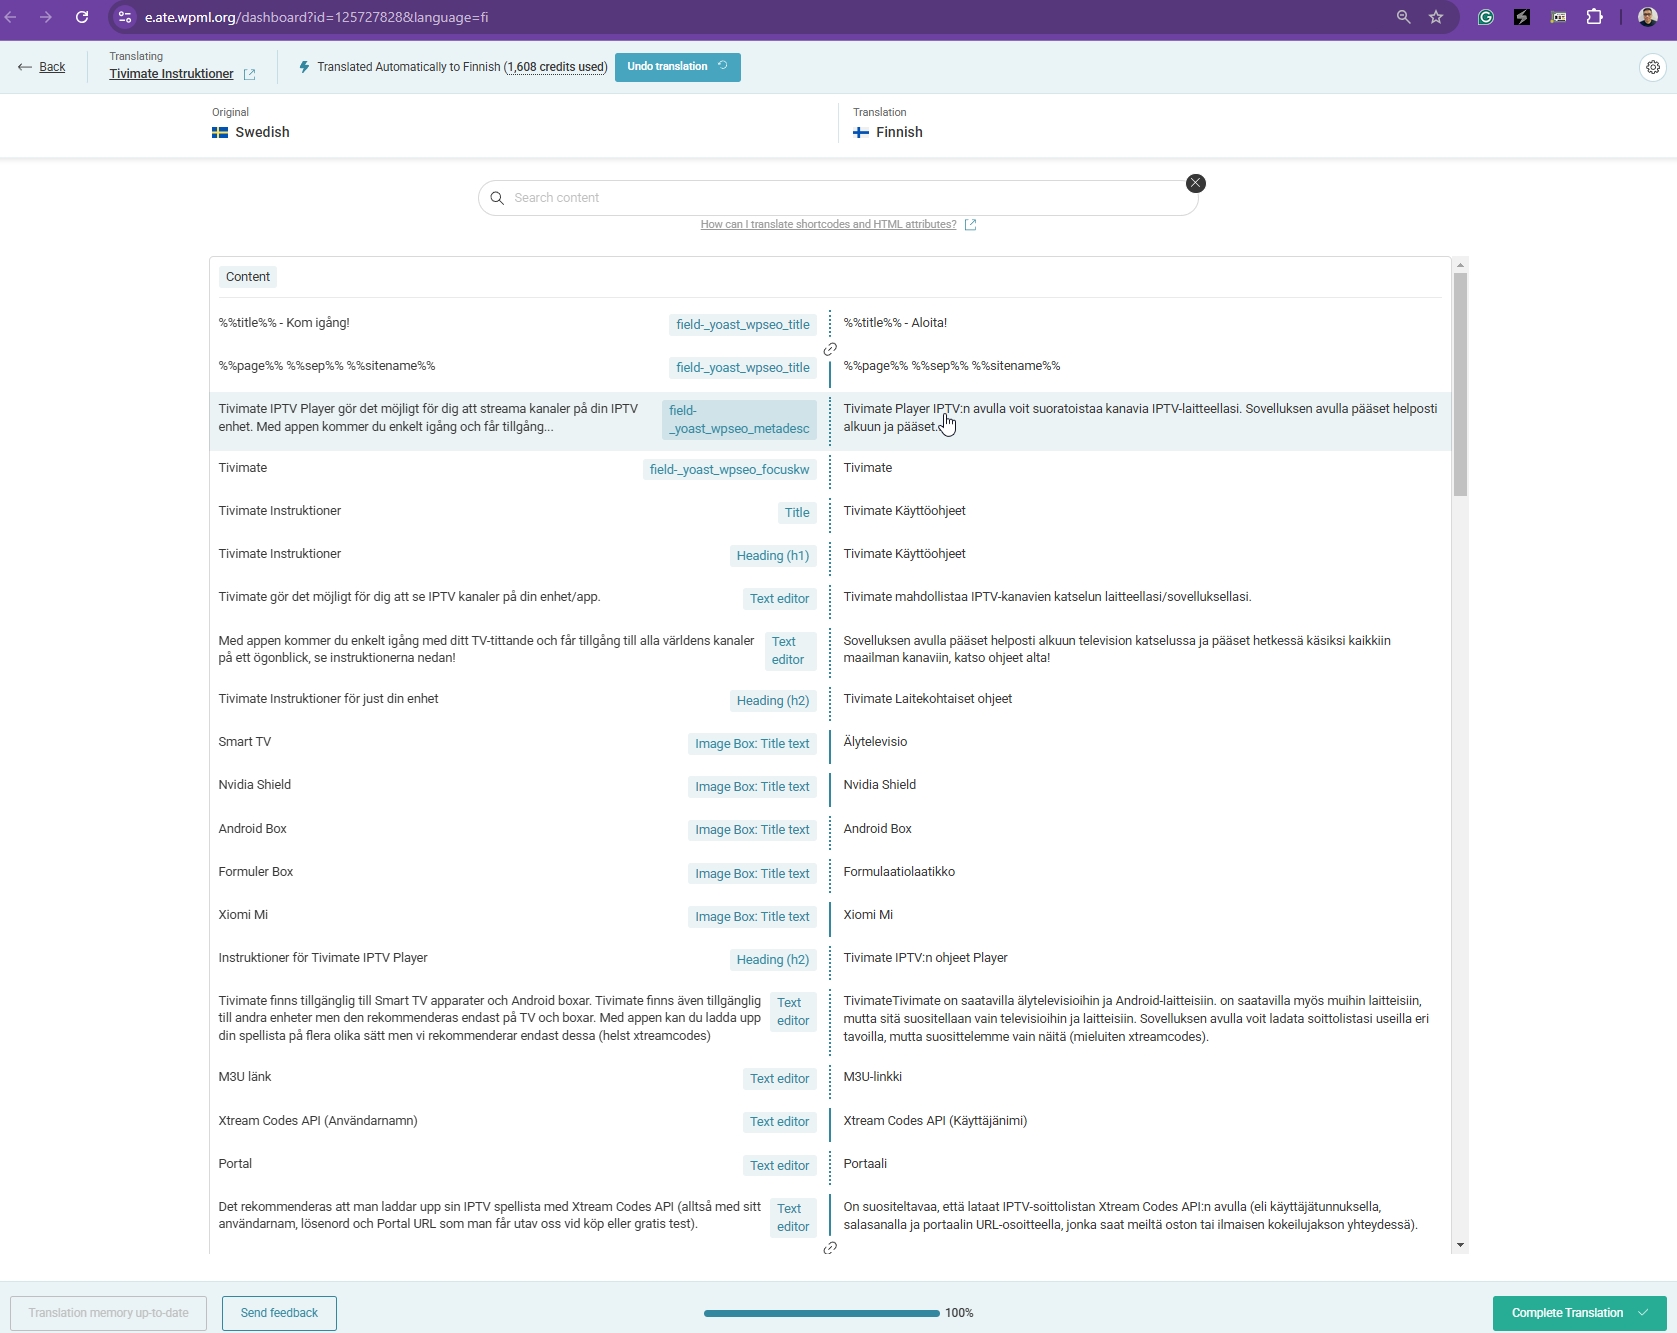Image resolution: width=1677 pixels, height=1333 pixels.
Task: Click scrollbar up arrow of content list
Action: point(1460,265)
